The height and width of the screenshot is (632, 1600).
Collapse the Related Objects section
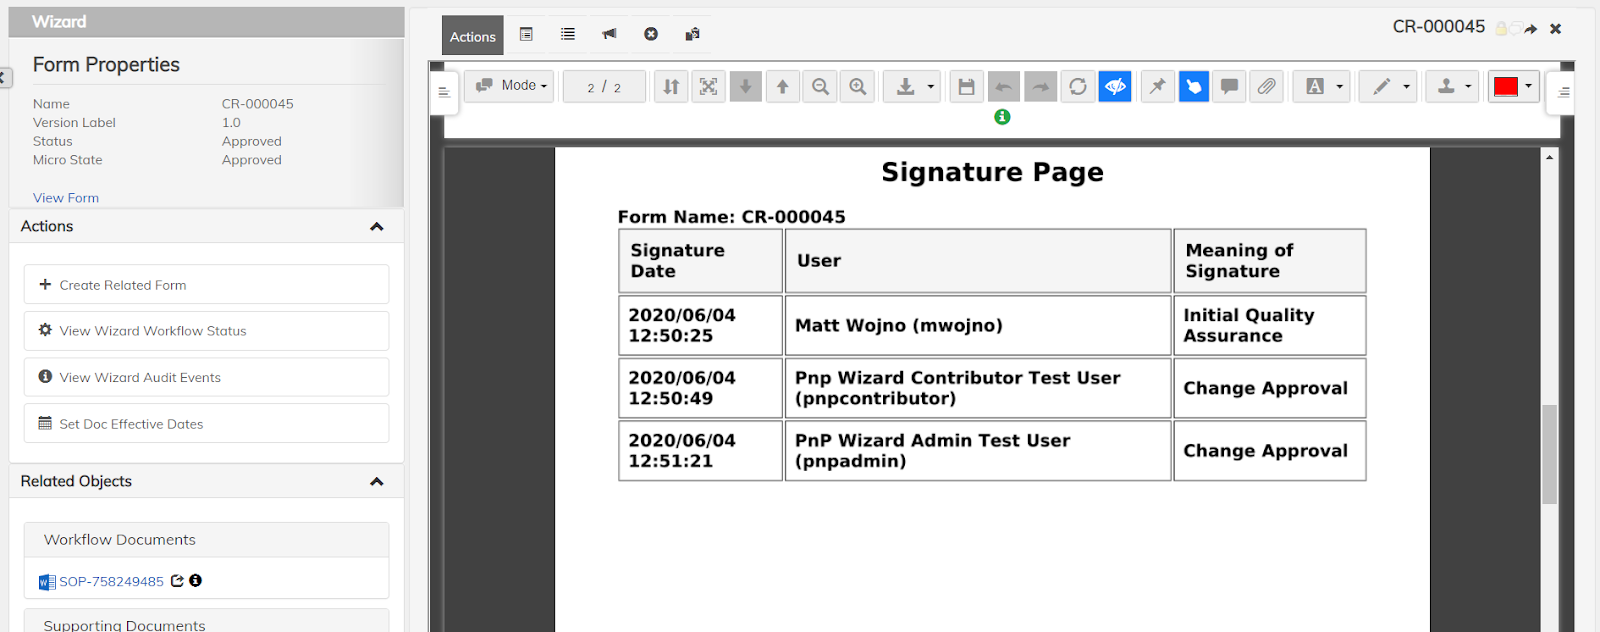pos(377,482)
